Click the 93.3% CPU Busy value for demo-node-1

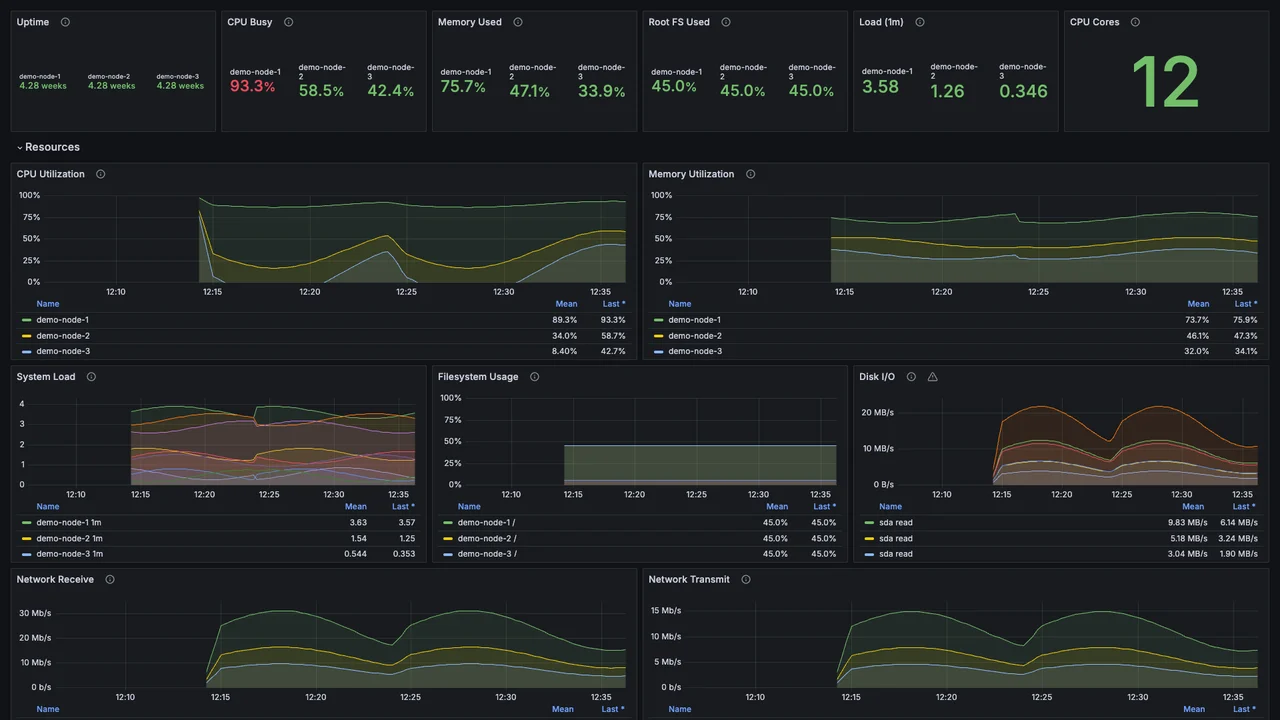253,86
